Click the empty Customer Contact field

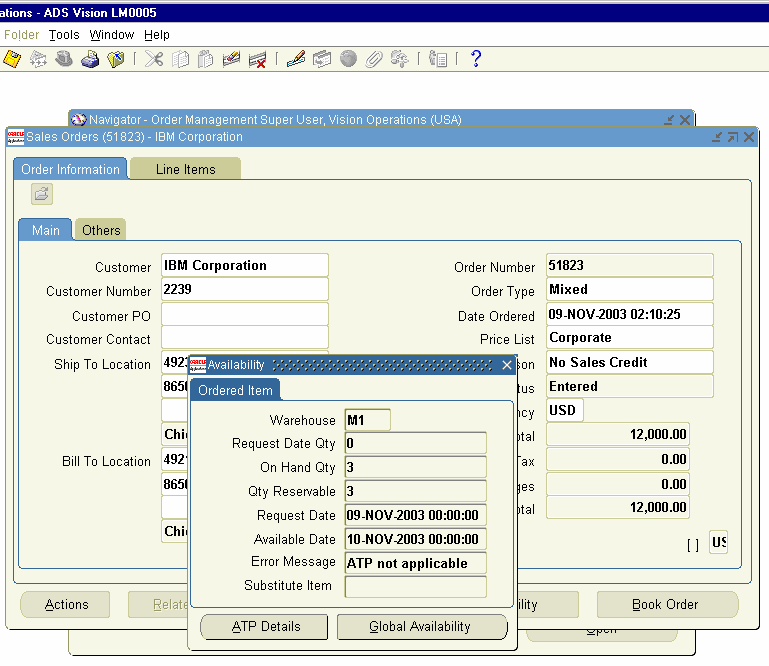(x=245, y=337)
